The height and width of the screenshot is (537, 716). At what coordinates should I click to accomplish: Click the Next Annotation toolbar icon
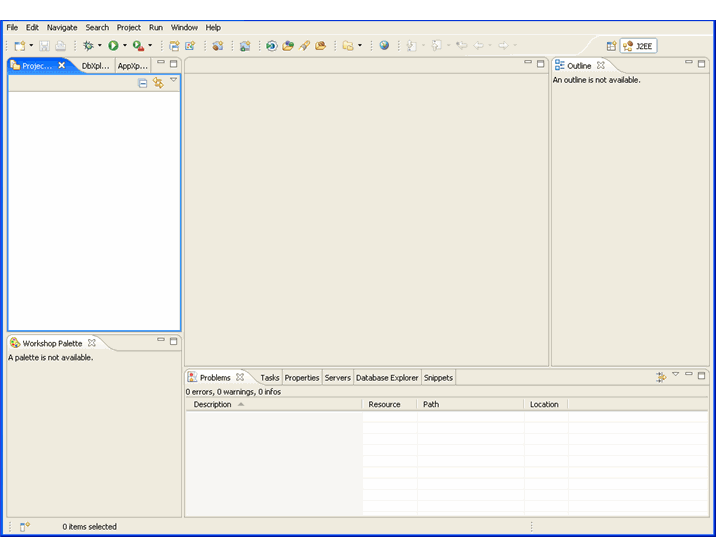click(x=412, y=46)
